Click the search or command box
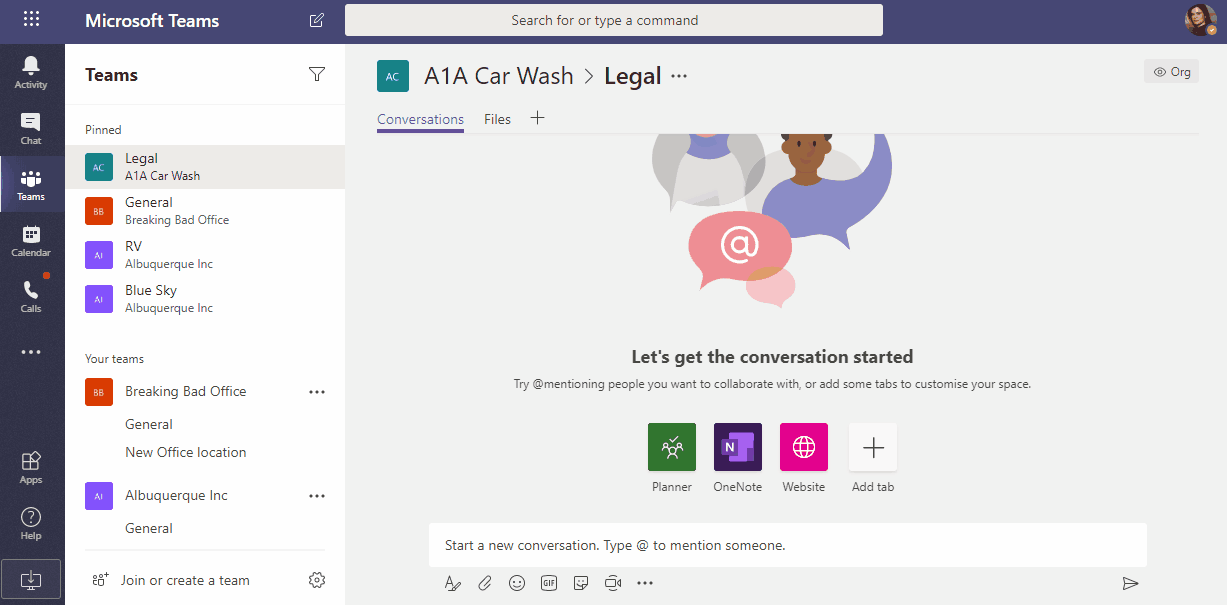Screen dimensions: 1227x605 614,20
